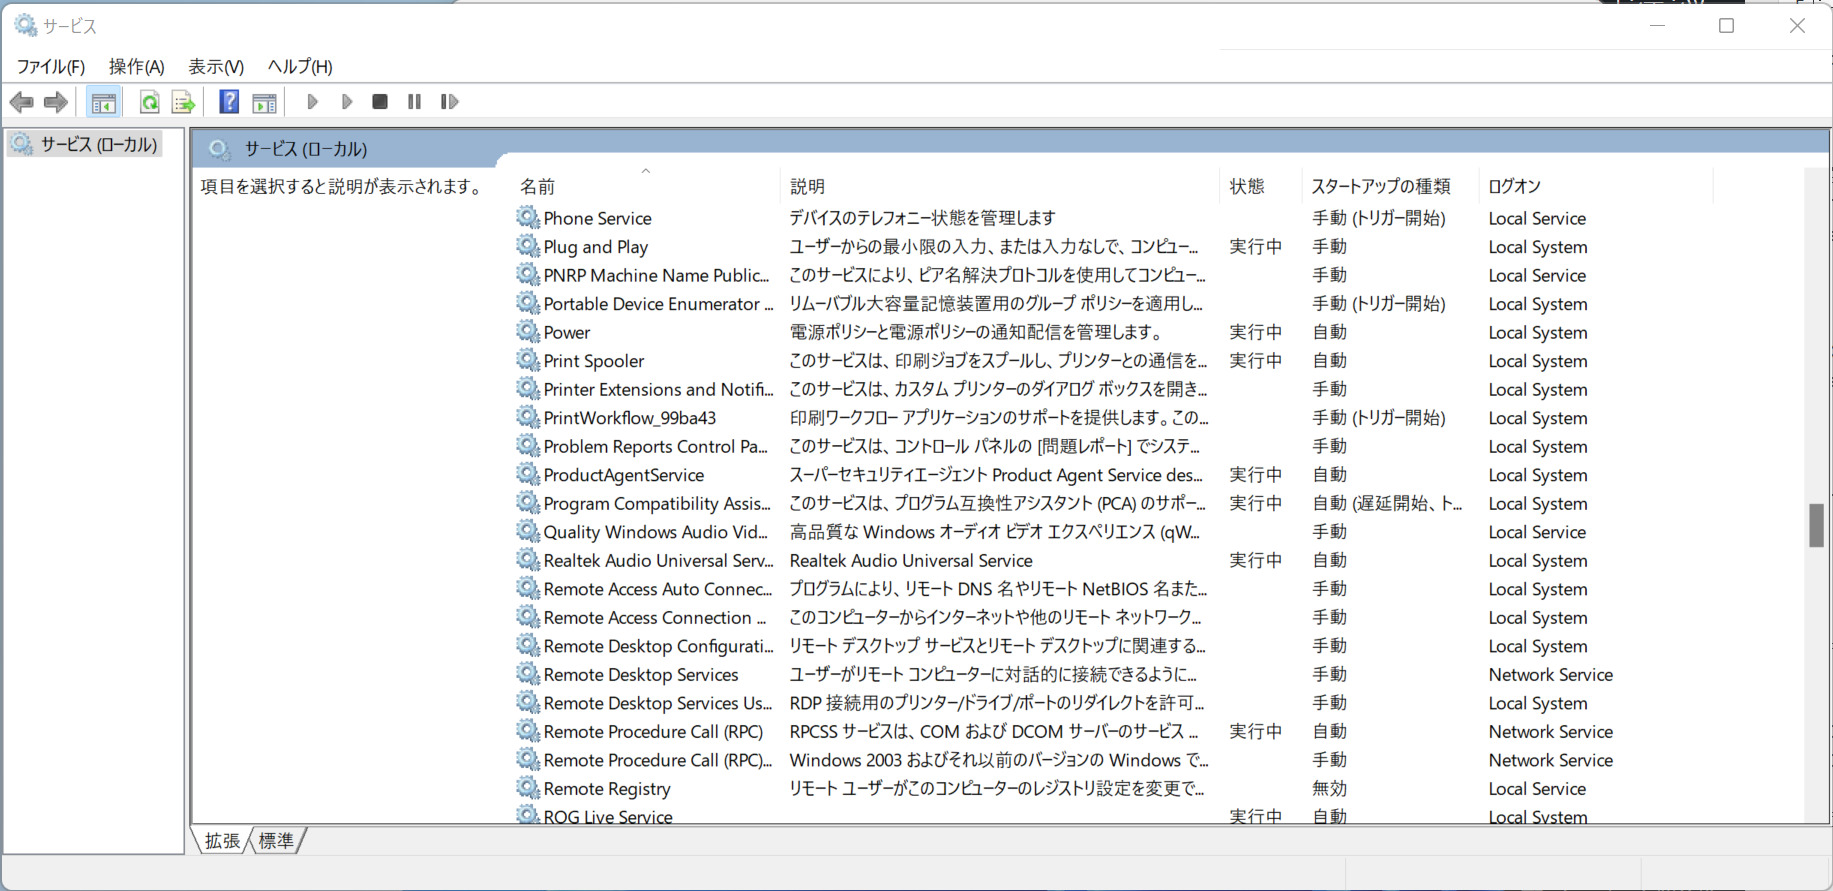Click the gear icon of Print Spooler
The height and width of the screenshot is (891, 1833).
point(528,360)
